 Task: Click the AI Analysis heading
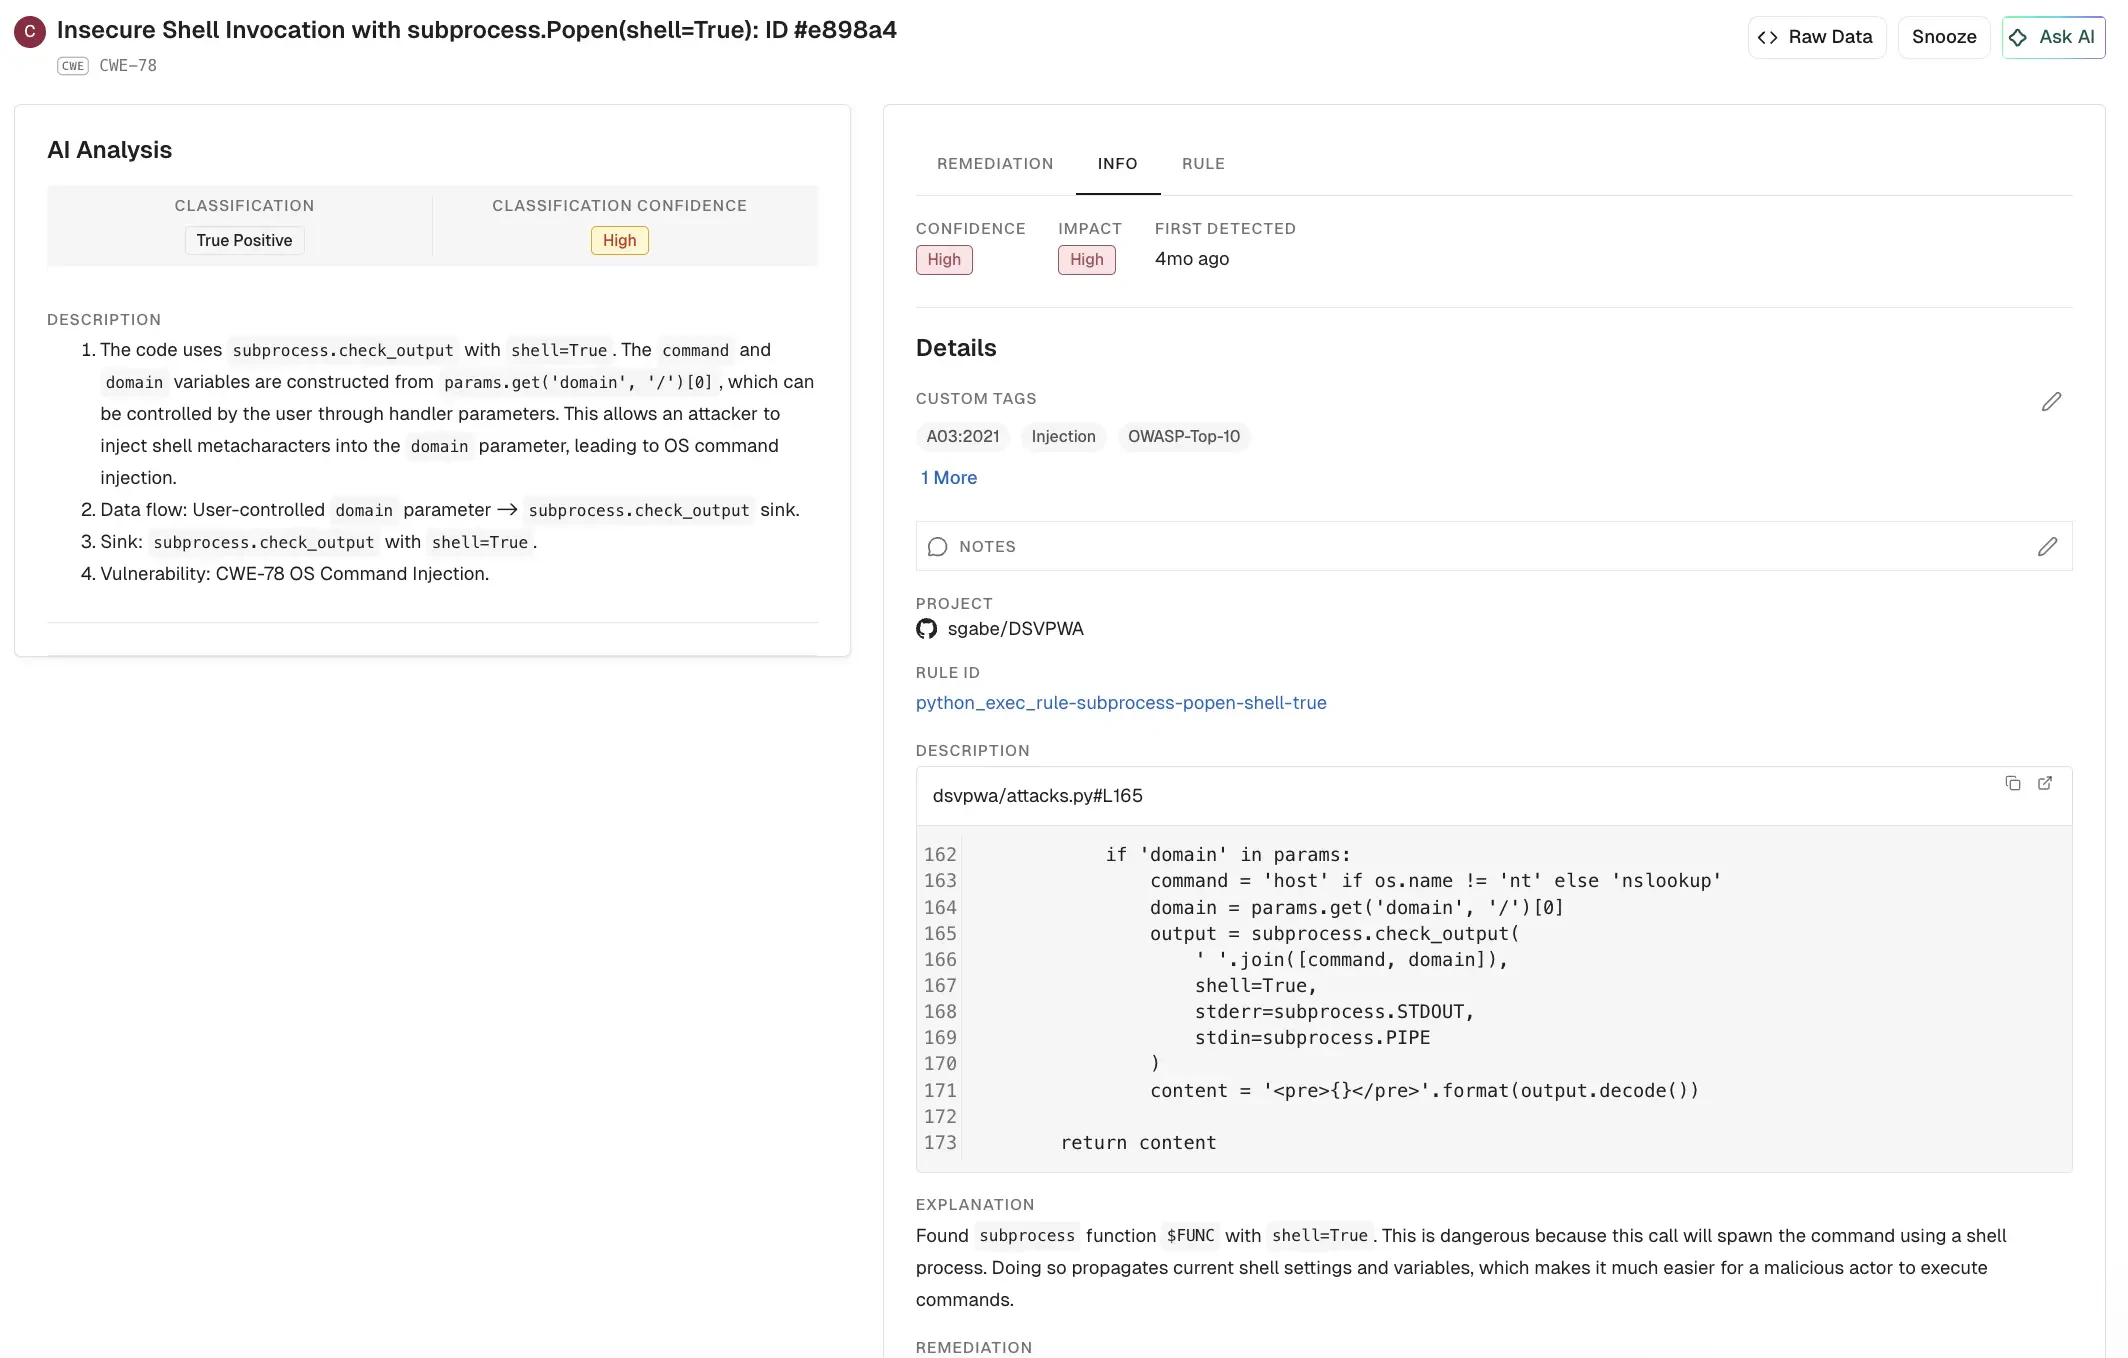tap(109, 150)
